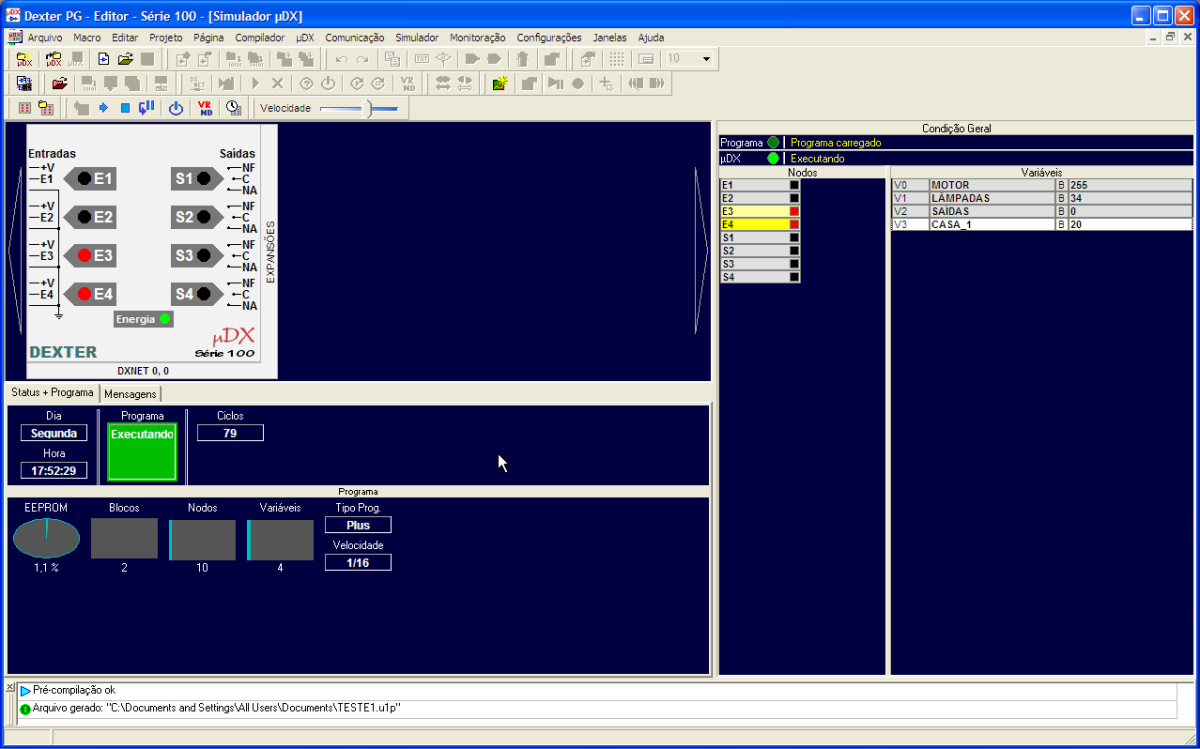This screenshot has height=749, width=1200.
Task: Click the gray X cancel toolbar icon
Action: (277, 83)
